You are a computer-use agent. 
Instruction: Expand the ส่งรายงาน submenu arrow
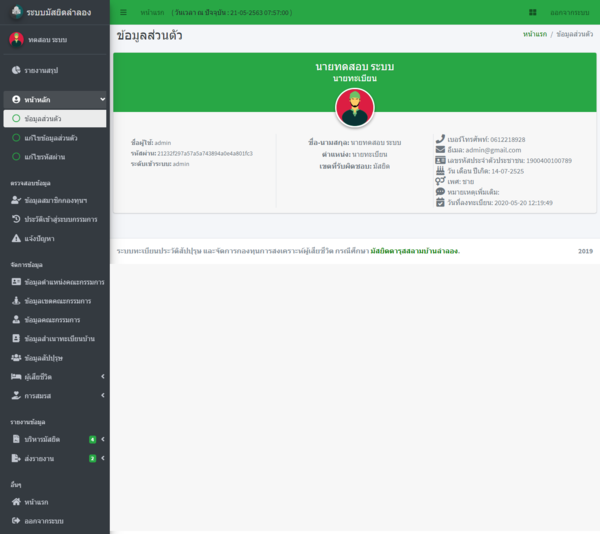pos(103,458)
